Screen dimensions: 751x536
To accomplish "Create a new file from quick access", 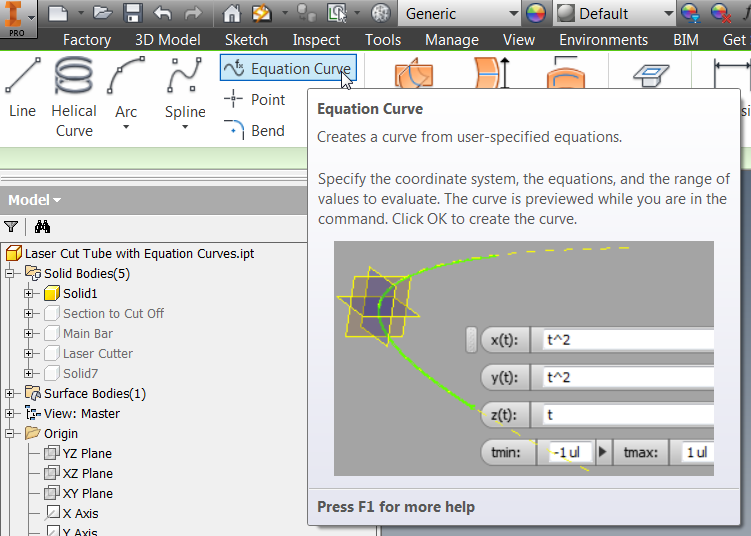I will point(58,13).
